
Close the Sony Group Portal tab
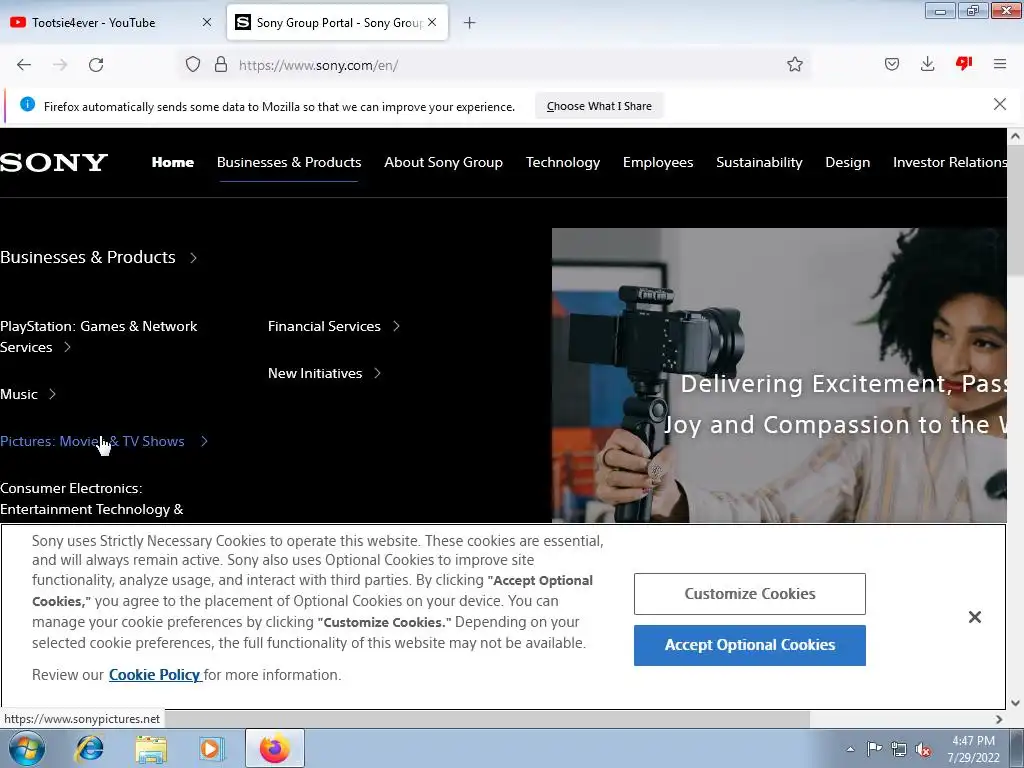(x=432, y=22)
